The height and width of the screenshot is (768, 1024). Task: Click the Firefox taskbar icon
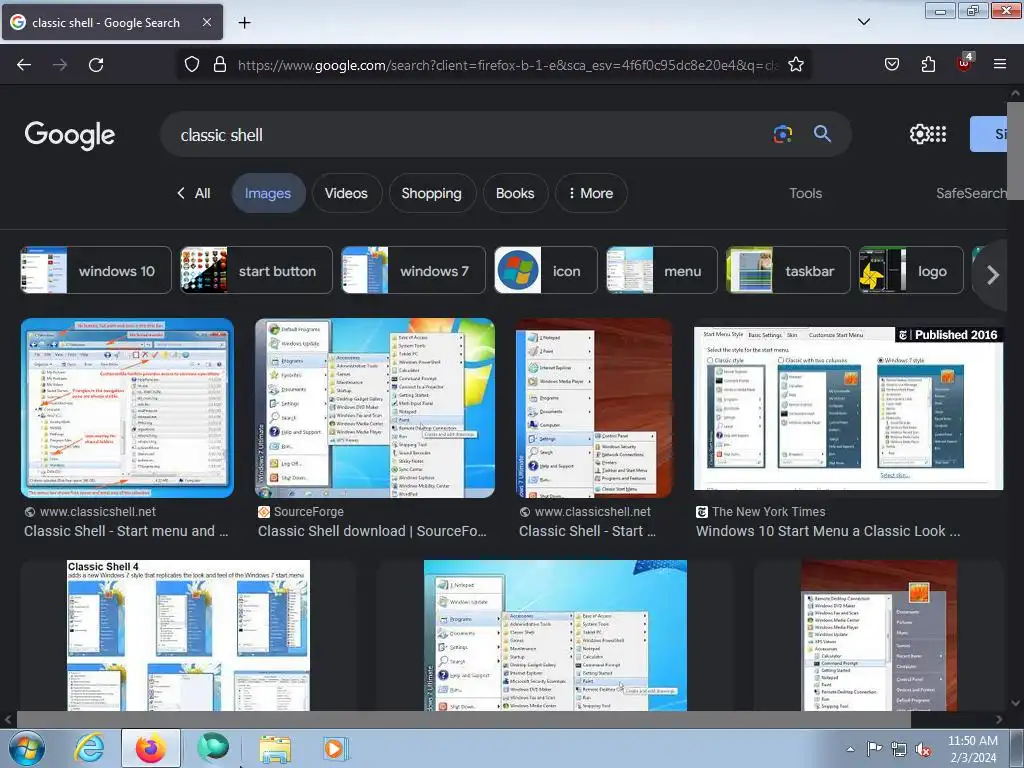[150, 748]
